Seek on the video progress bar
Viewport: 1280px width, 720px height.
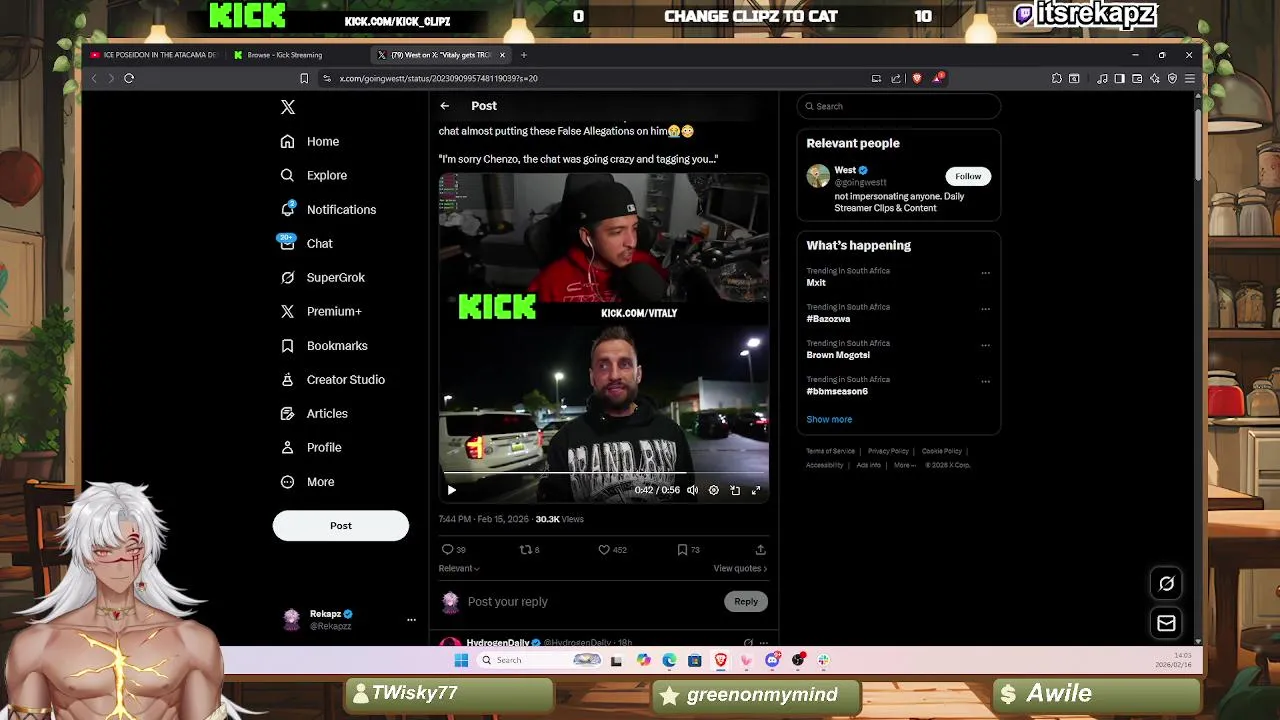[604, 473]
